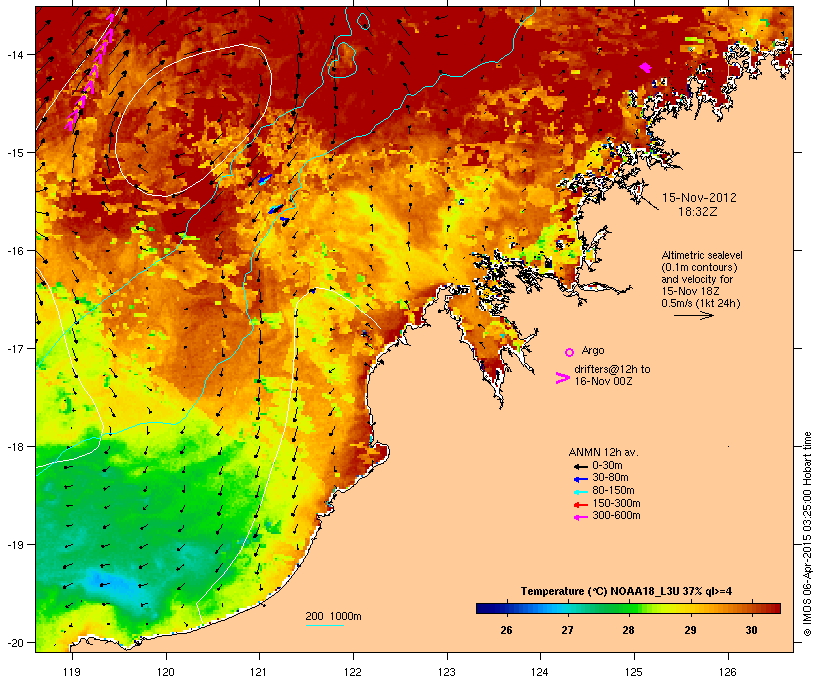The height and width of the screenshot is (680, 820).
Task: Click the 15-Nov-2012 date label
Action: (699, 198)
